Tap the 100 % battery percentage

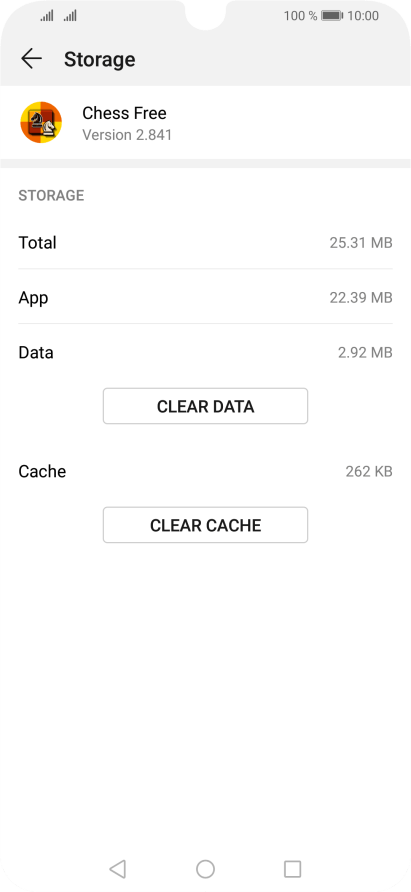pos(301,16)
